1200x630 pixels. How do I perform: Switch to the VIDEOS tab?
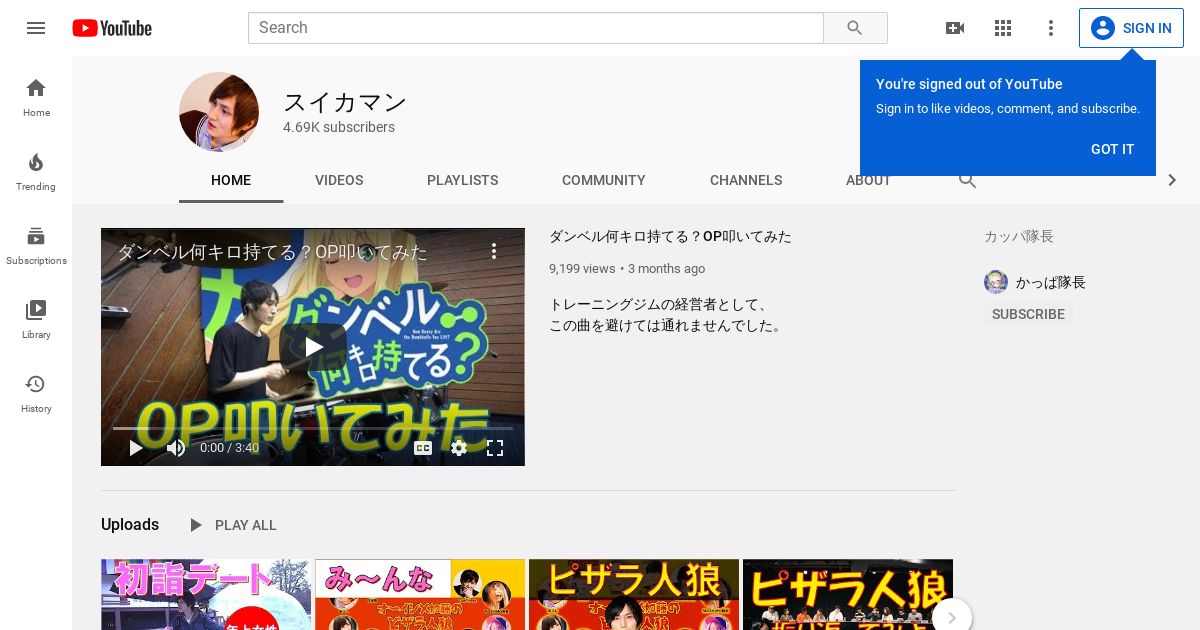tap(339, 180)
